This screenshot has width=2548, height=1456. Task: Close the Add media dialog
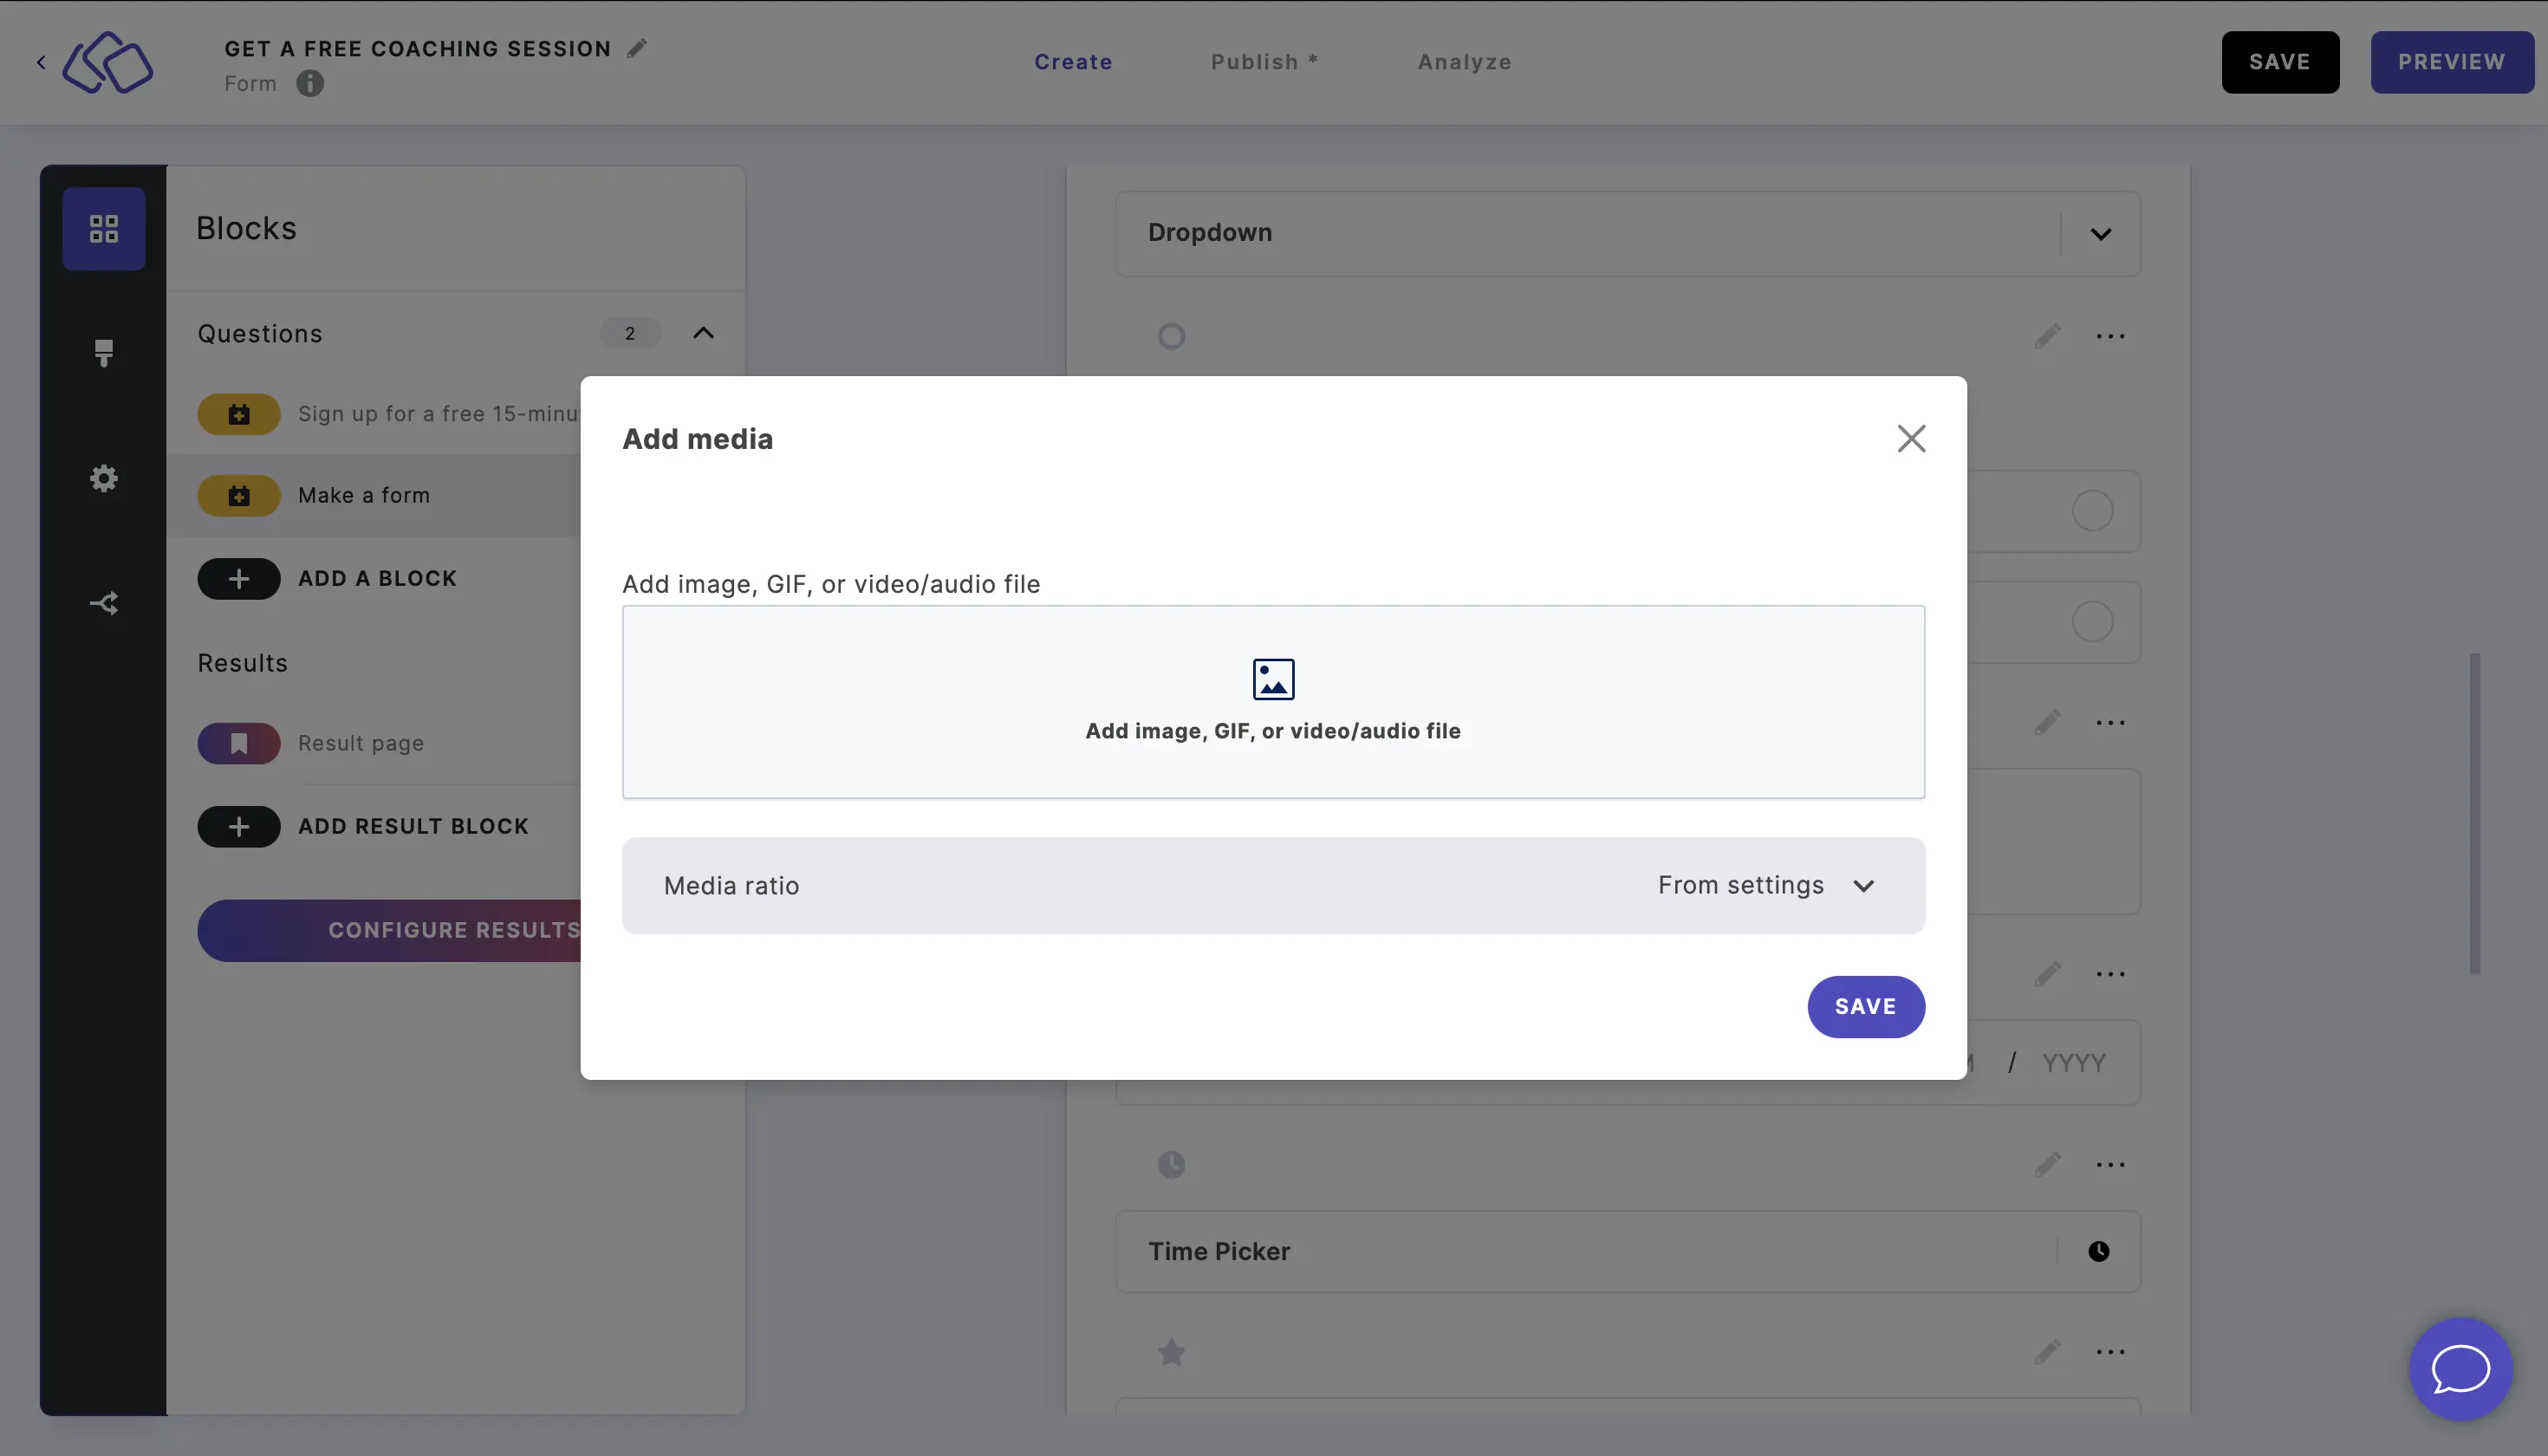coord(1911,438)
